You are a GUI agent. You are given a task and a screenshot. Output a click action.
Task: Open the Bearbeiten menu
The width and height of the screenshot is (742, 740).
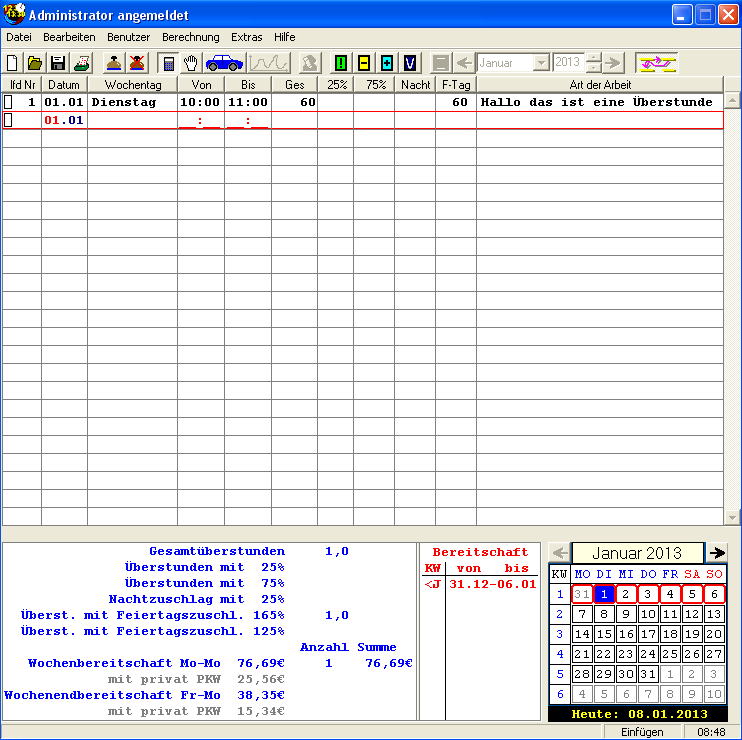click(x=69, y=37)
